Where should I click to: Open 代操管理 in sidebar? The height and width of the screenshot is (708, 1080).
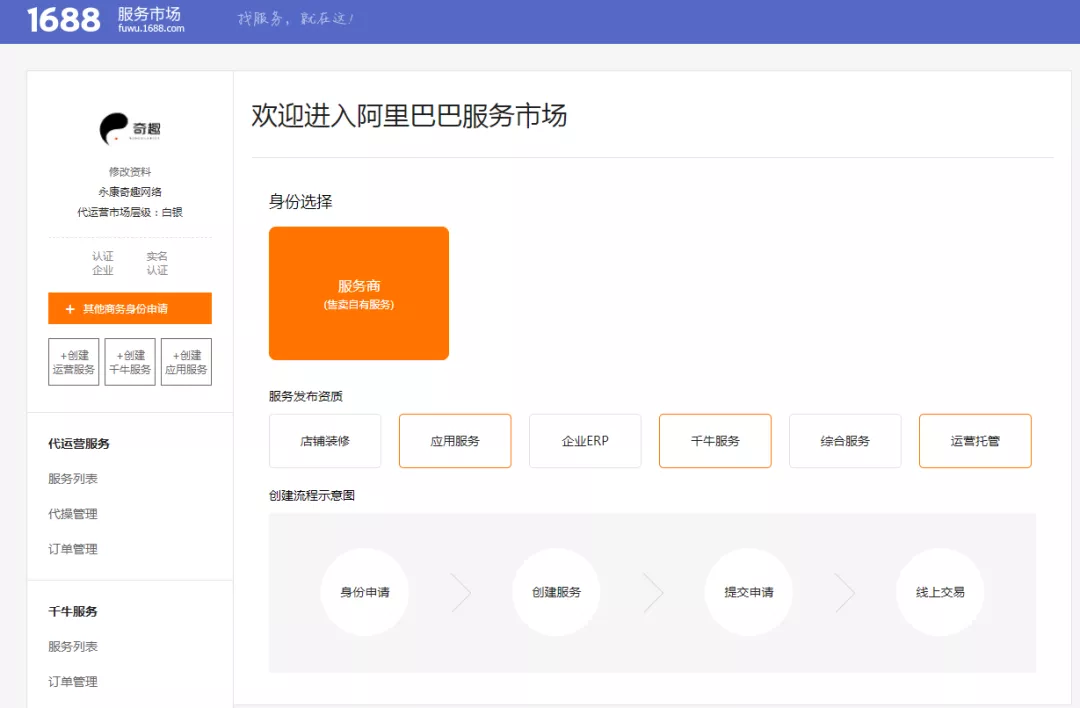73,514
